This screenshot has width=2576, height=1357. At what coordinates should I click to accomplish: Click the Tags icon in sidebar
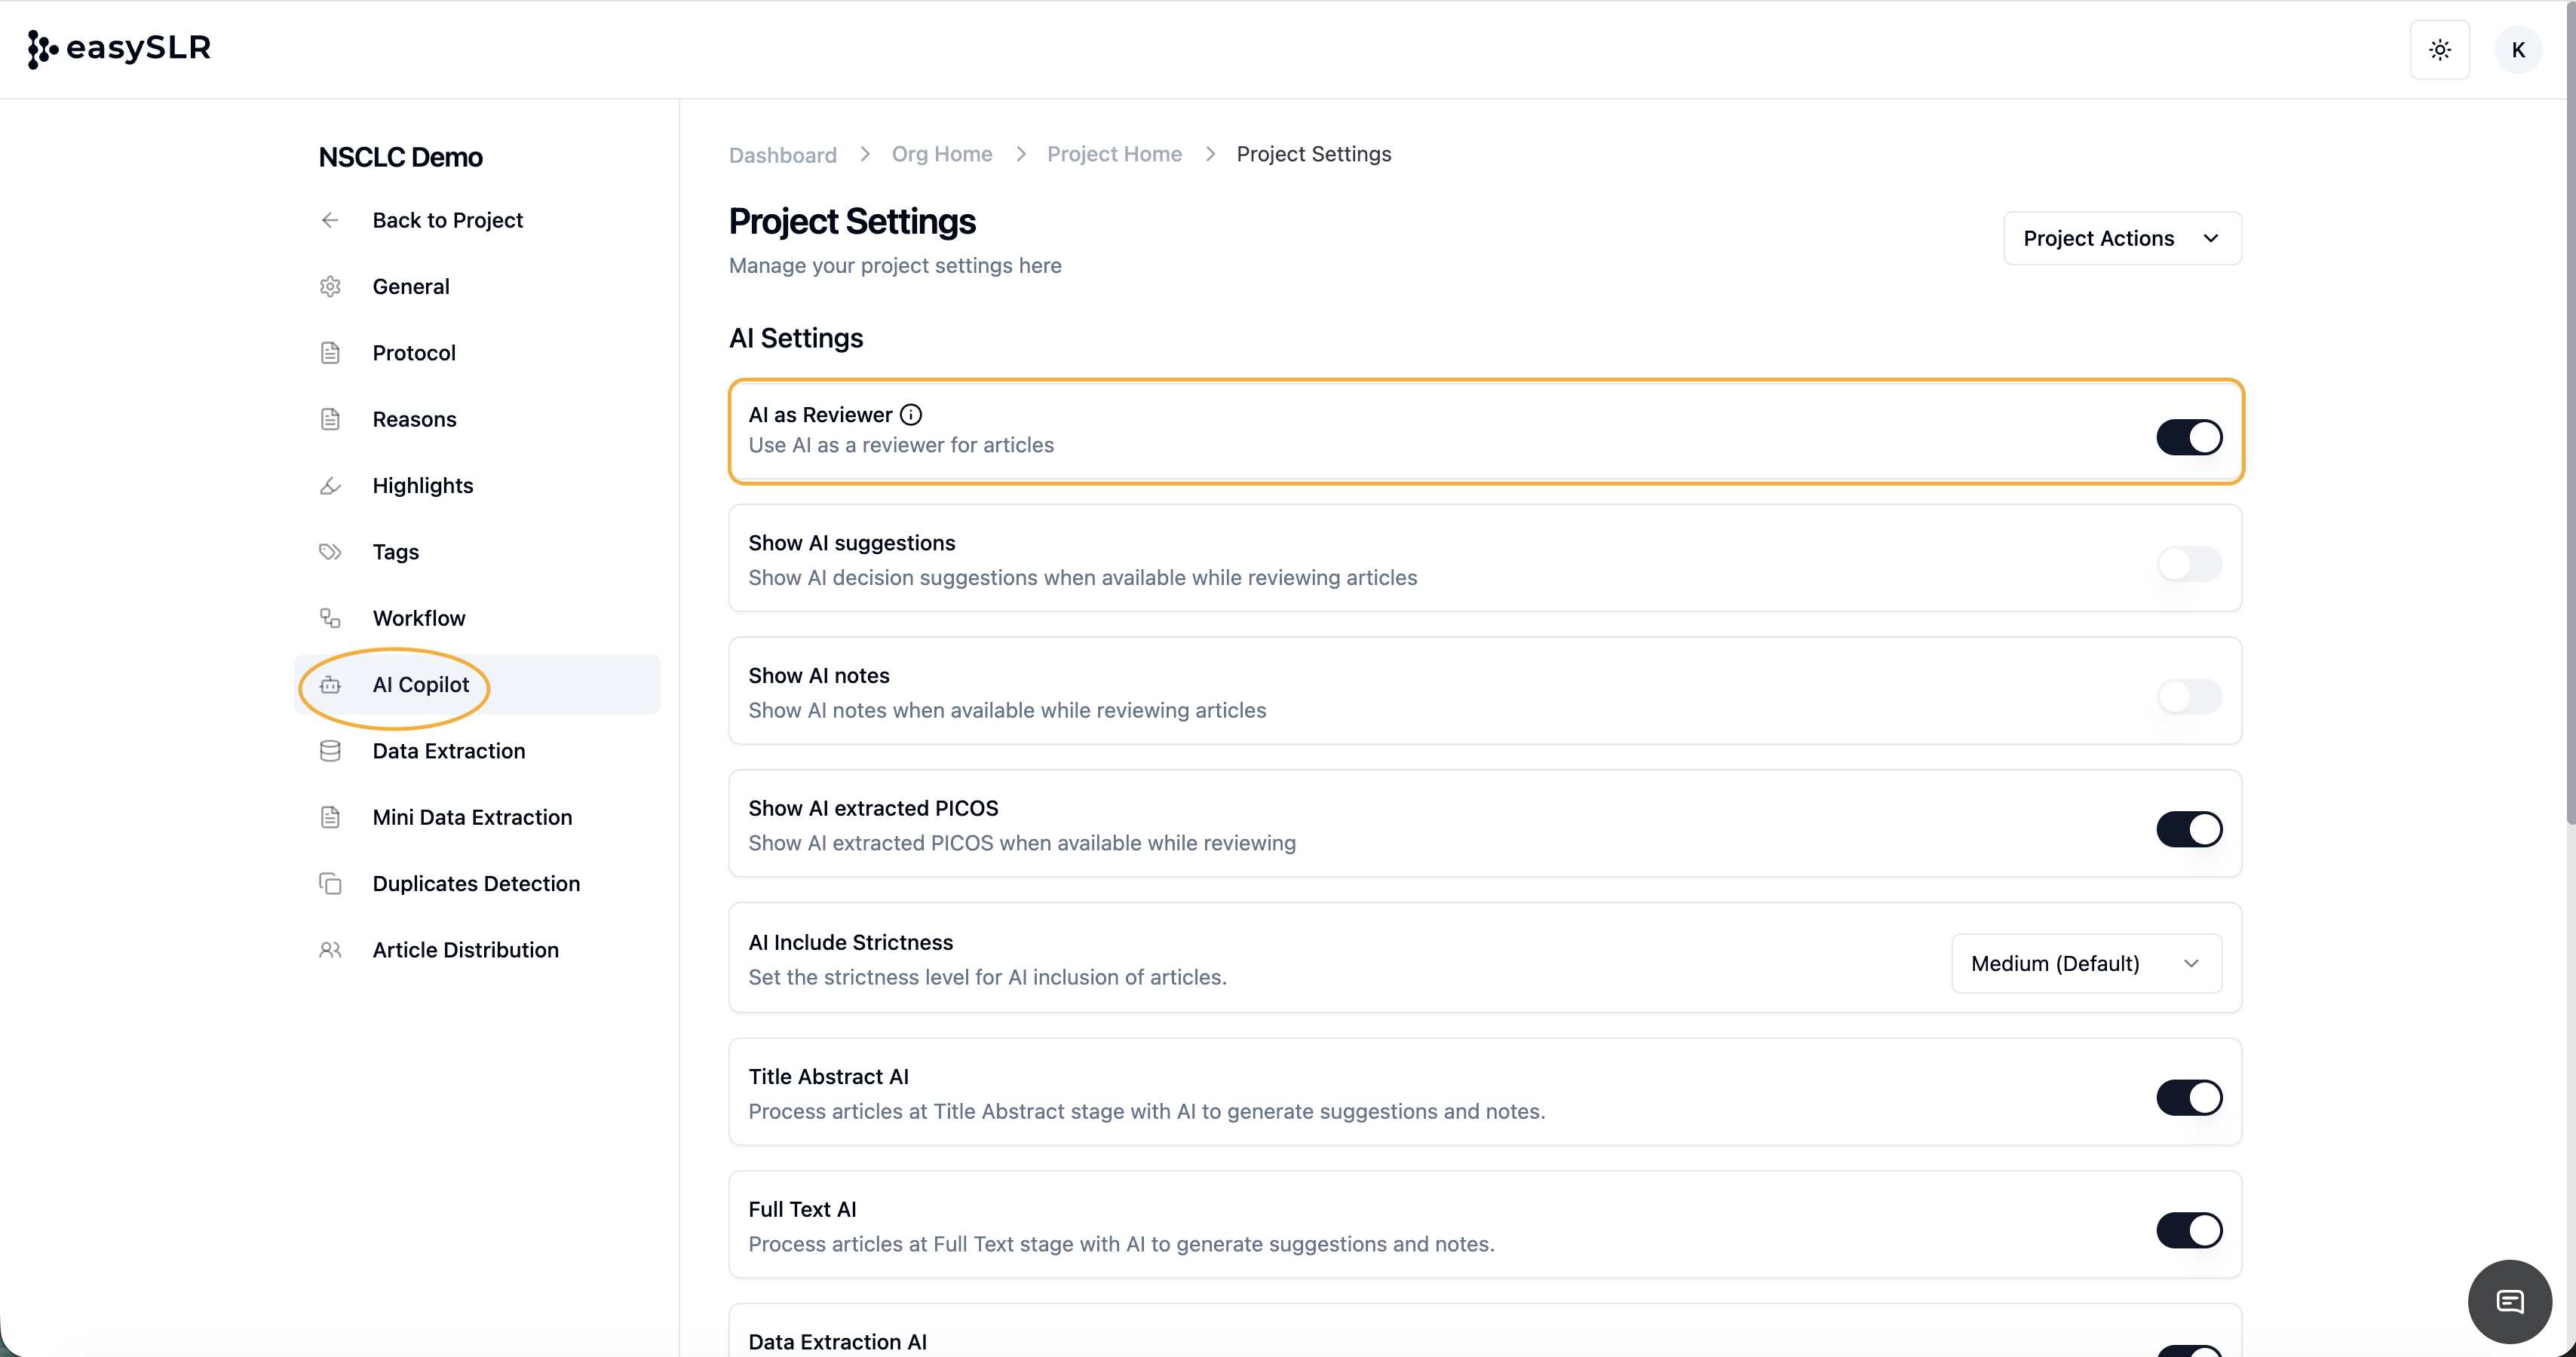click(330, 552)
